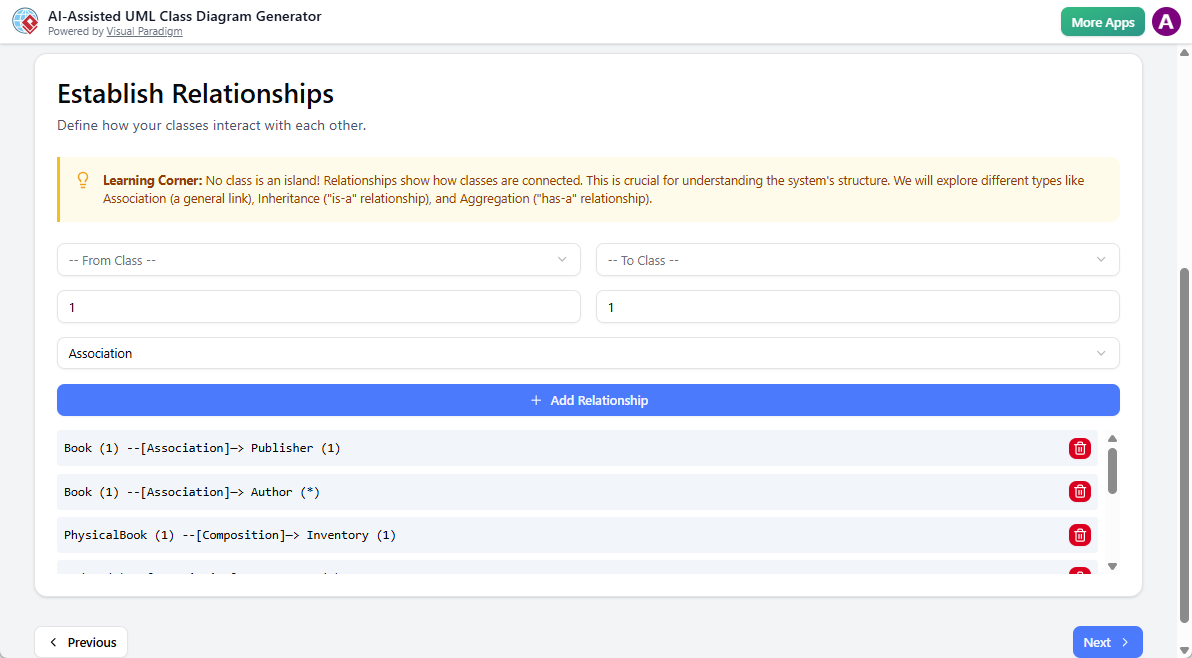This screenshot has width=1192, height=658.
Task: Delete the Book–Publisher Association relationship
Action: (1080, 448)
